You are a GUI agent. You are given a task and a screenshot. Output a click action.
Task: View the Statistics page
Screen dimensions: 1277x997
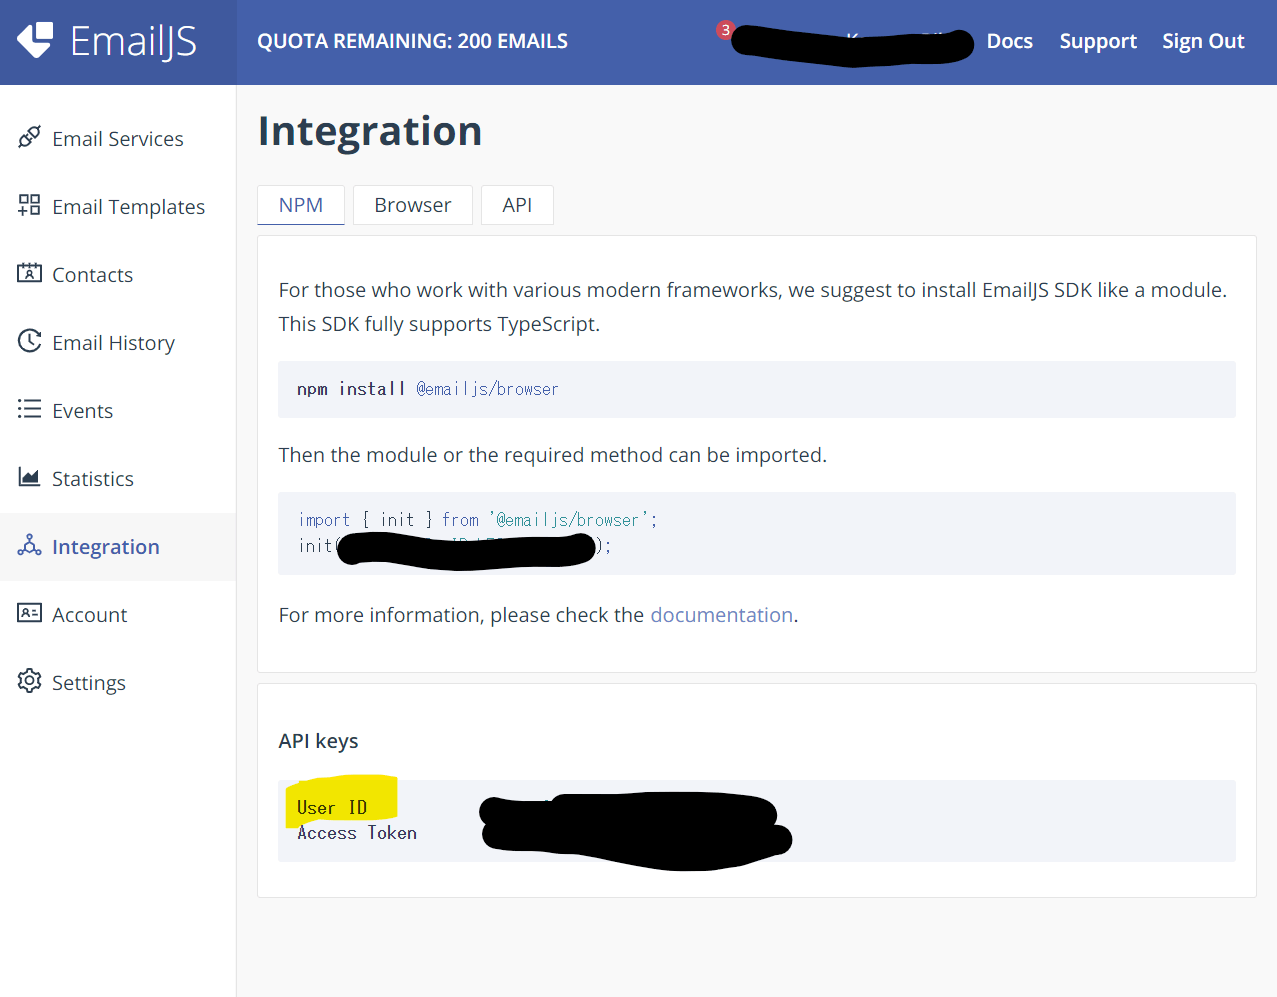(x=118, y=479)
